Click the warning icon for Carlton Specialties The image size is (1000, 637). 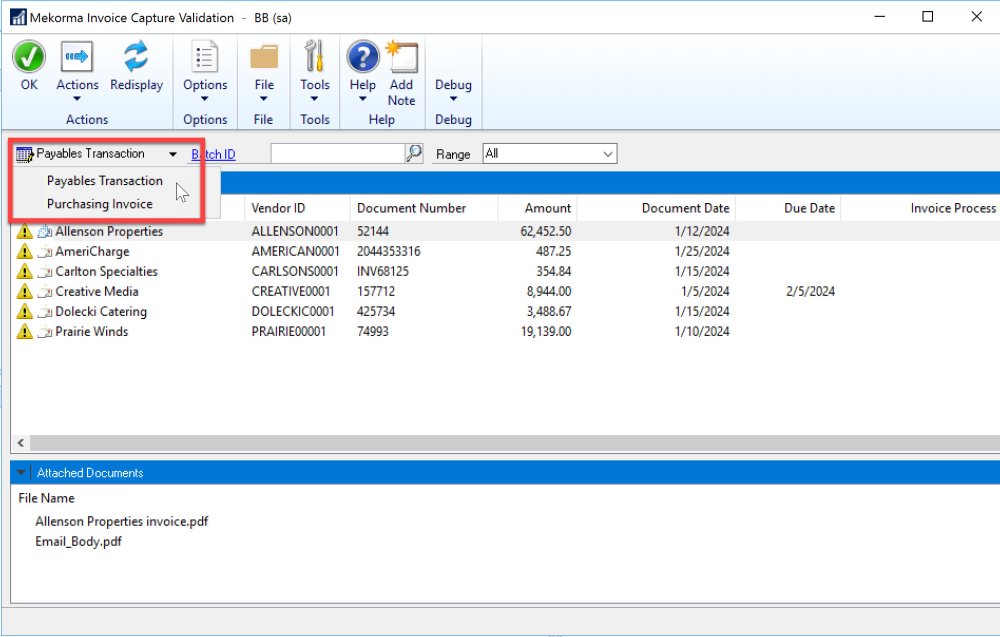24,272
